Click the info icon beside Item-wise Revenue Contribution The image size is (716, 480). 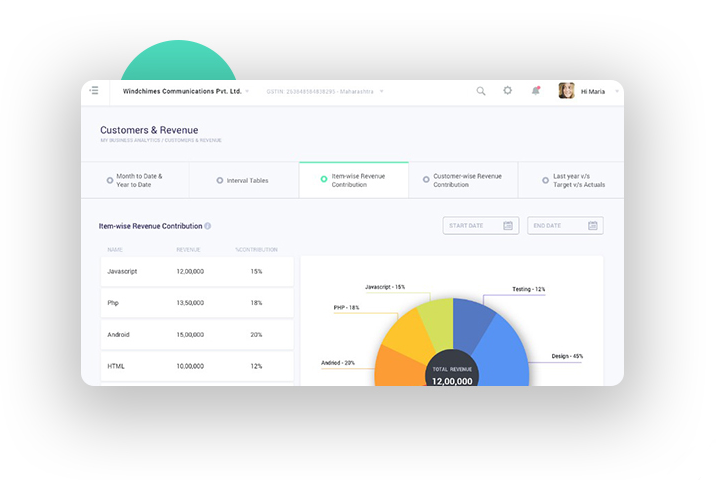coord(208,226)
